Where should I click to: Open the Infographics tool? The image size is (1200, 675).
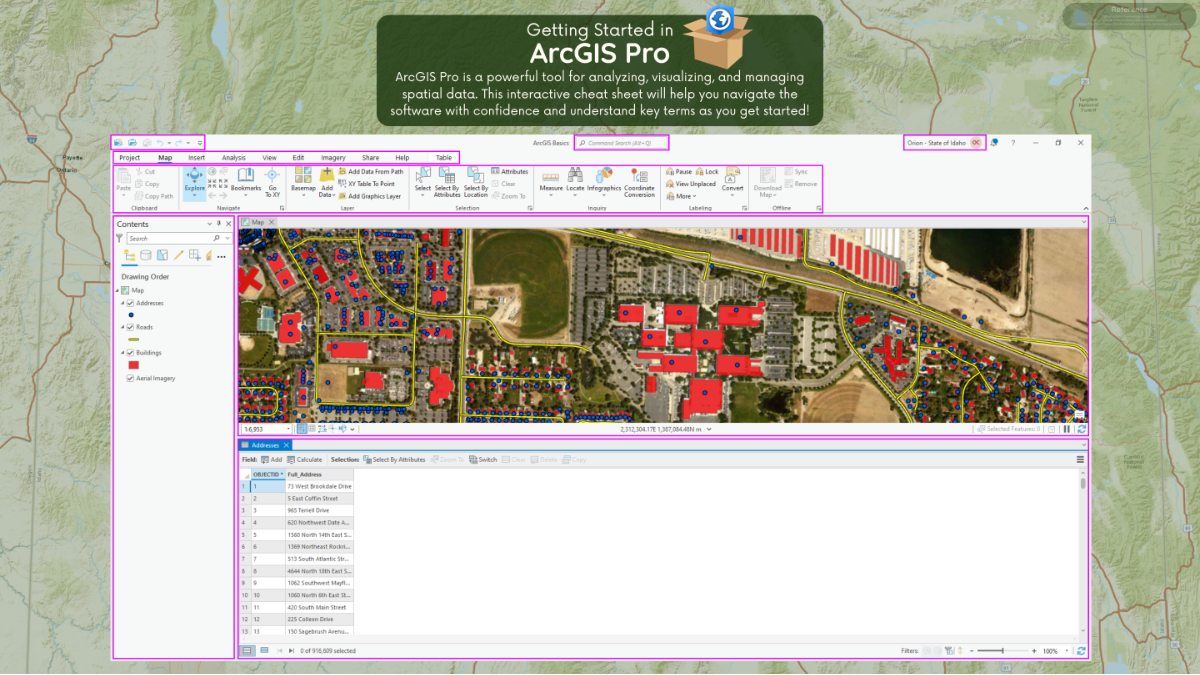[604, 176]
